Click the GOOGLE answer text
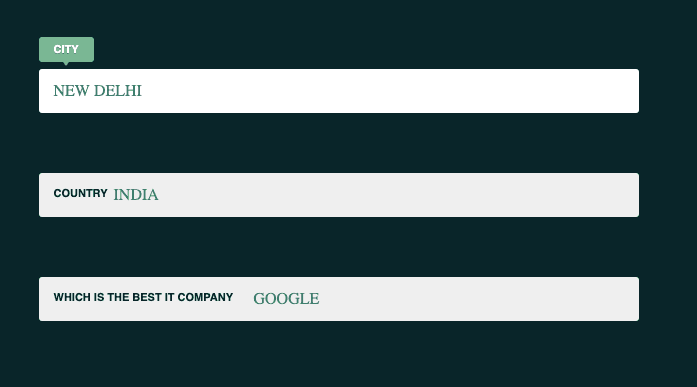Image resolution: width=697 pixels, height=387 pixels. pos(286,299)
